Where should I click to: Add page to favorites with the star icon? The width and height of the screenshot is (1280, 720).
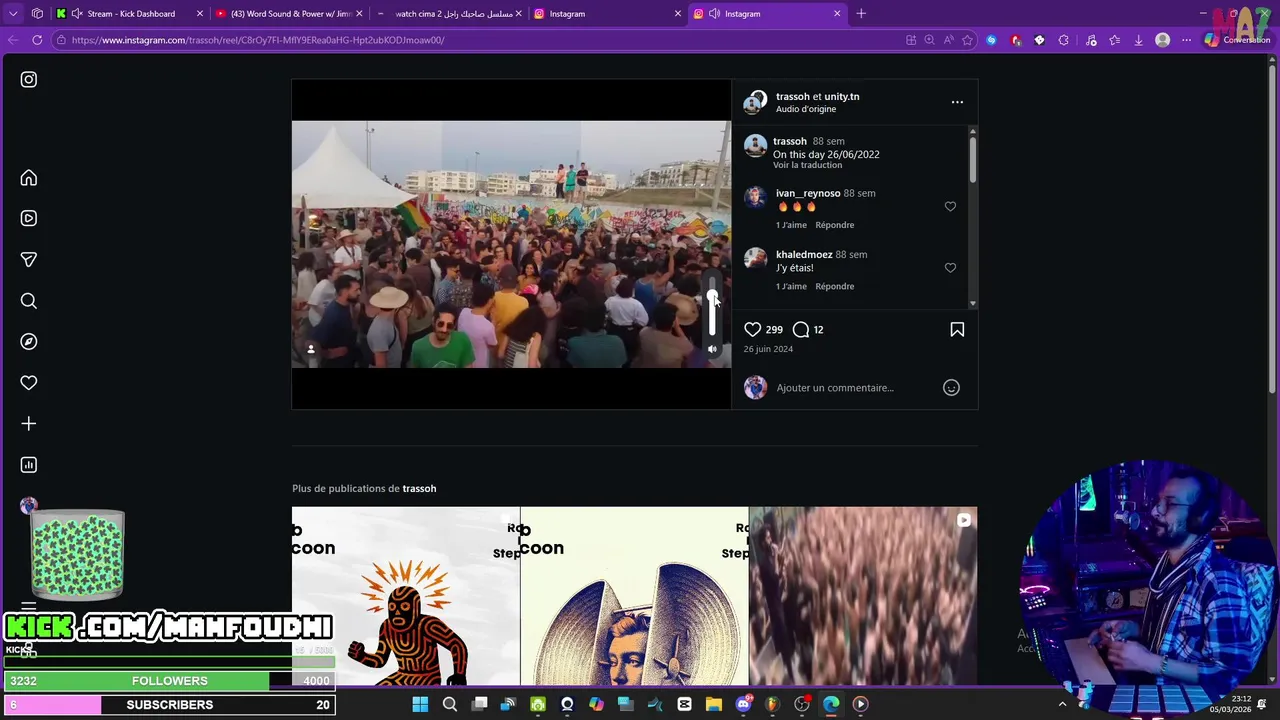click(967, 40)
